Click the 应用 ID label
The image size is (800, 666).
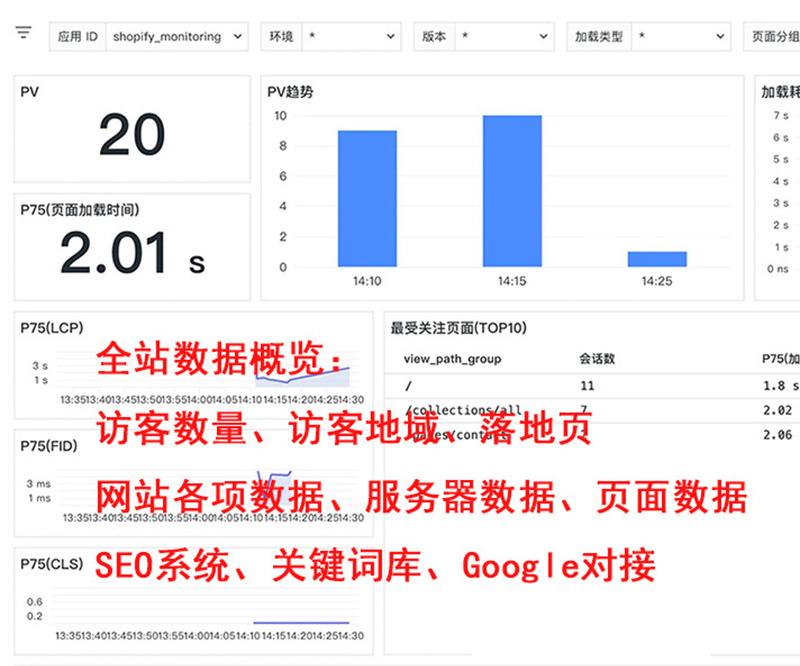[x=78, y=37]
